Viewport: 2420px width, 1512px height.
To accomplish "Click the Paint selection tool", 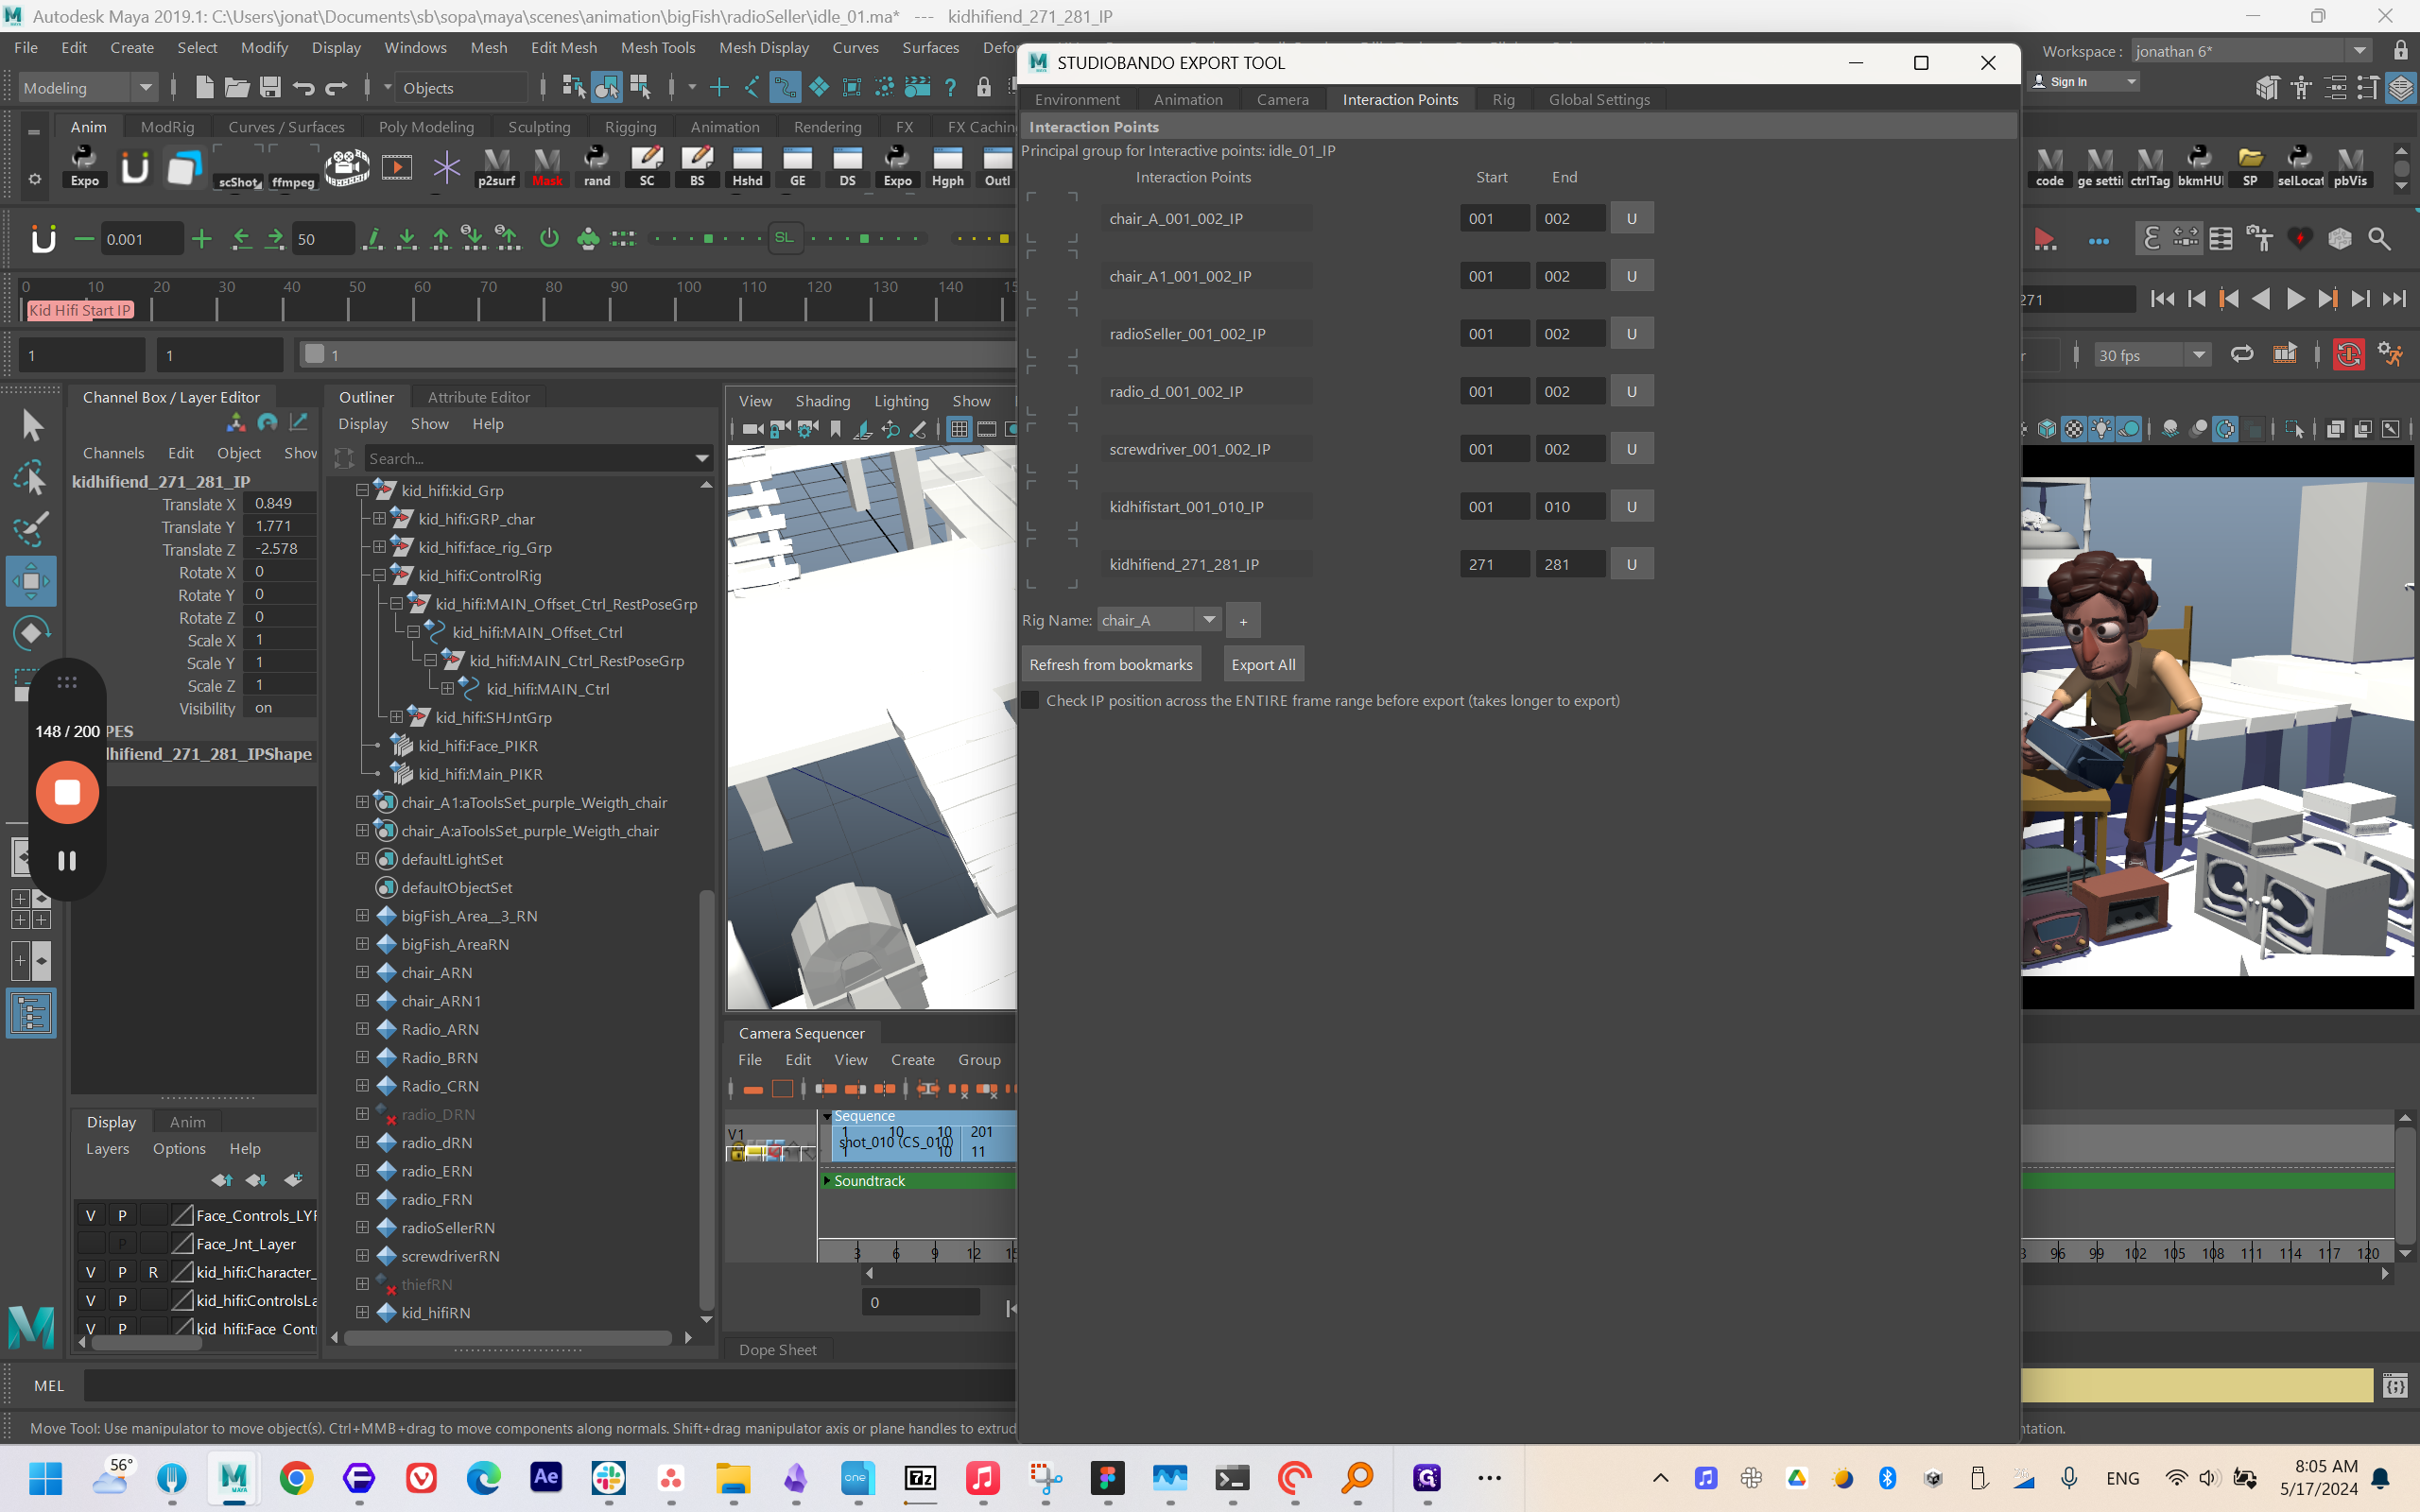I will pyautogui.click(x=31, y=528).
